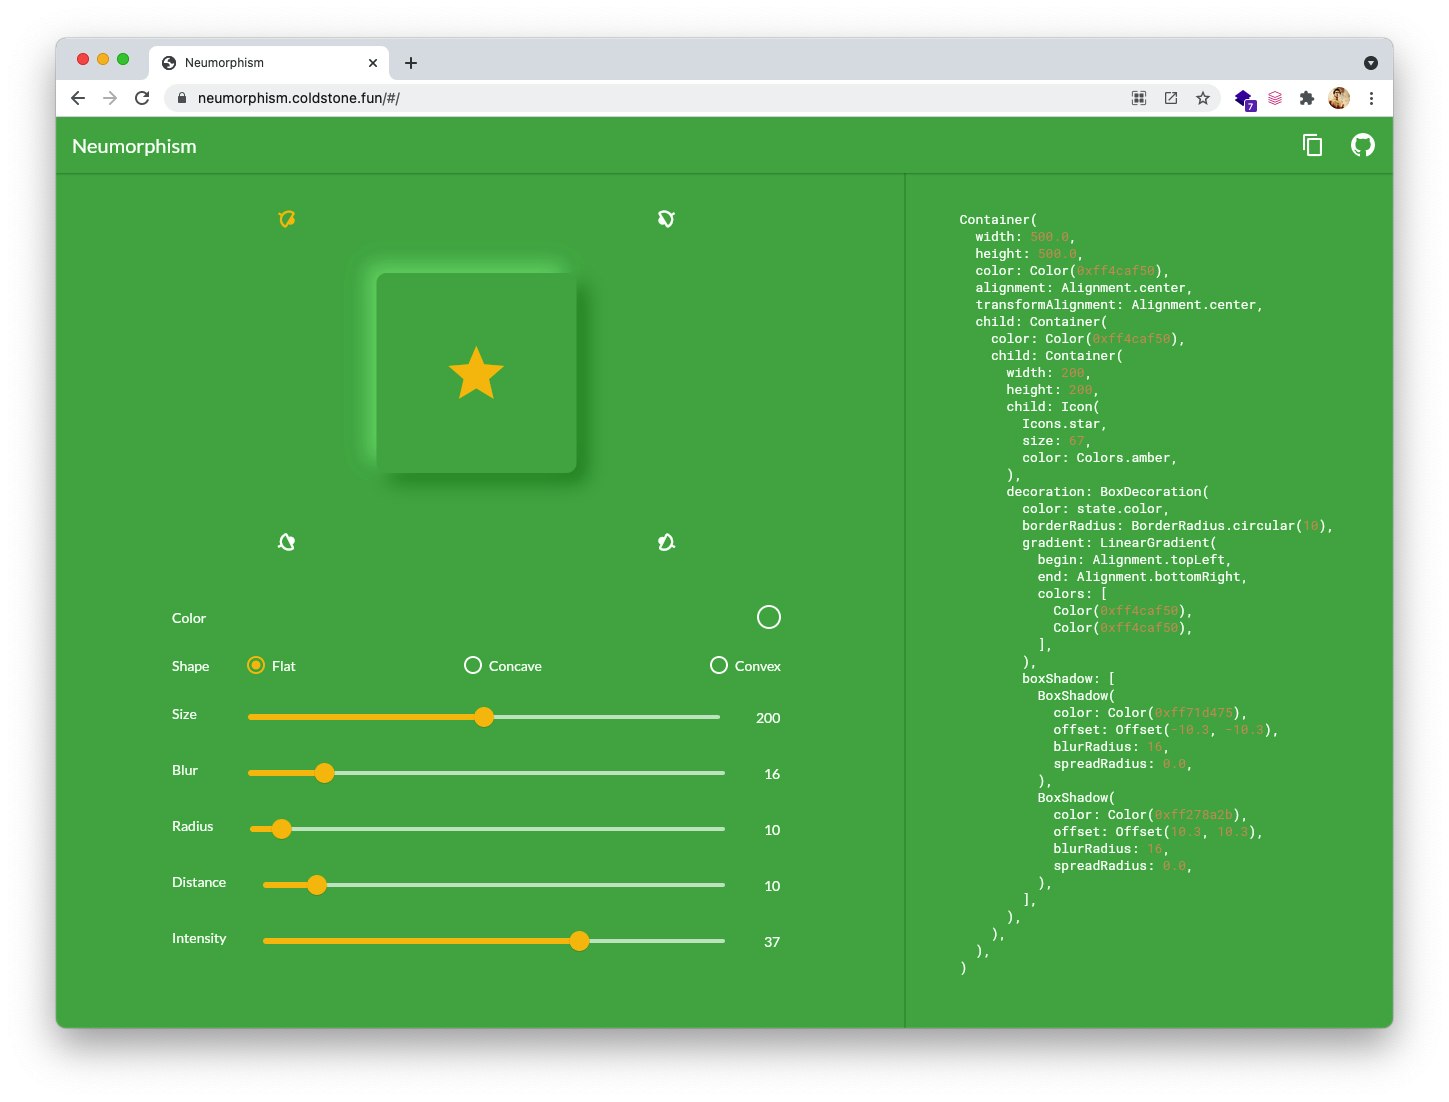Open the GitHub icon in the header
The image size is (1449, 1102).
pyautogui.click(x=1362, y=145)
